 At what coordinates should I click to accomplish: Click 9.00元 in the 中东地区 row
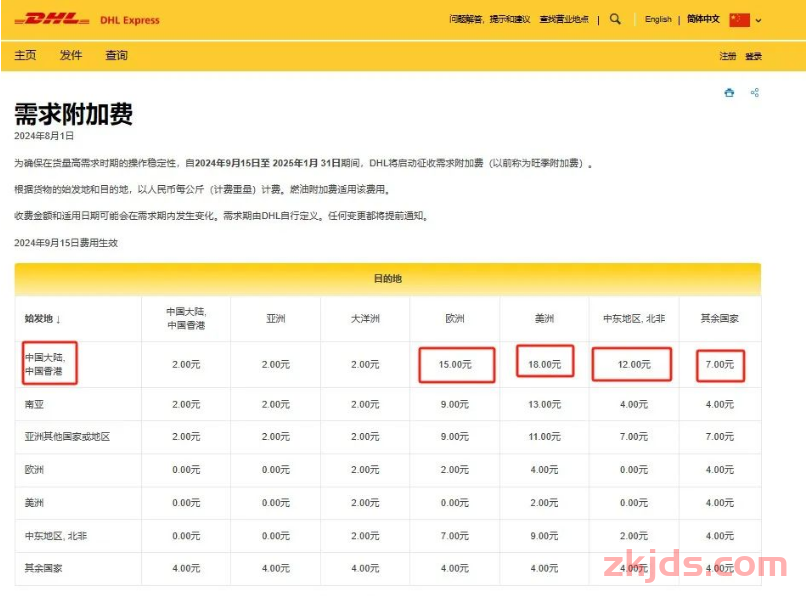(x=544, y=536)
